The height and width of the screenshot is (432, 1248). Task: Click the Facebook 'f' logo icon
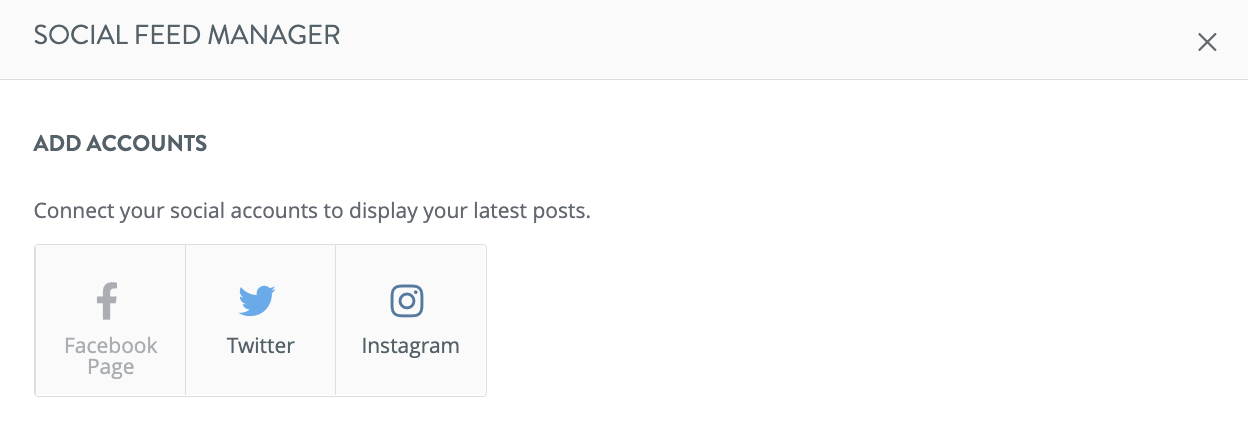tap(108, 301)
